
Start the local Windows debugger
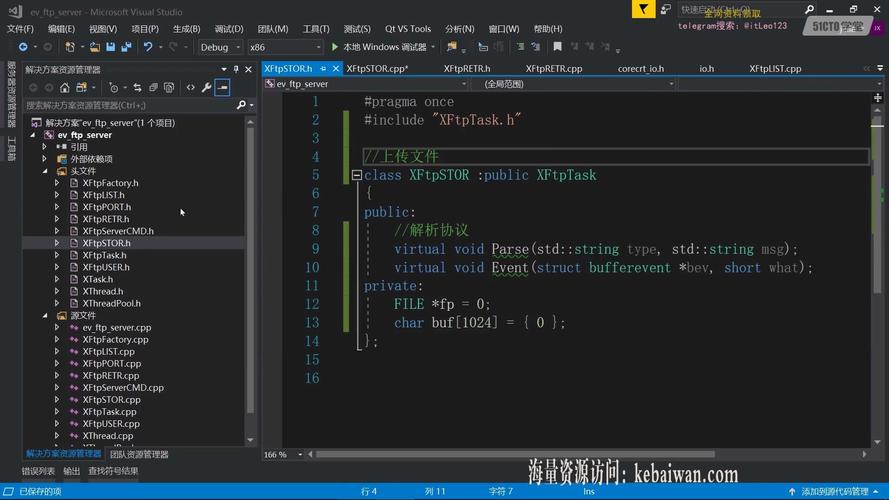pyautogui.click(x=379, y=47)
